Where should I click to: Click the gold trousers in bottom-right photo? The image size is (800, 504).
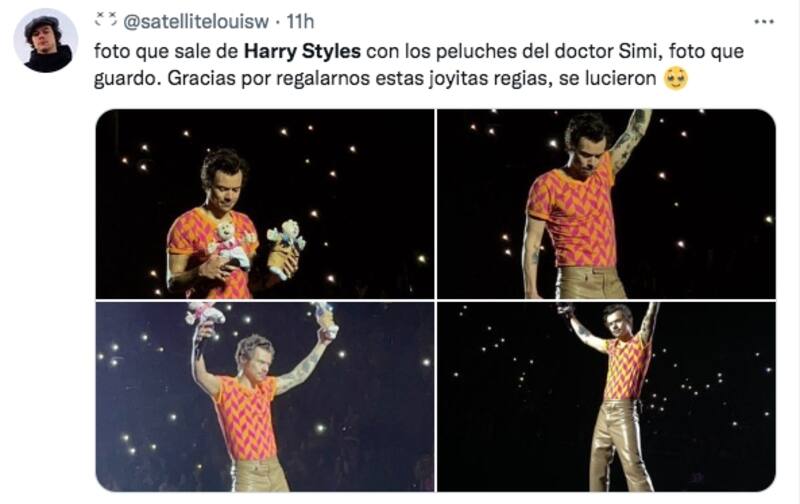(620, 445)
